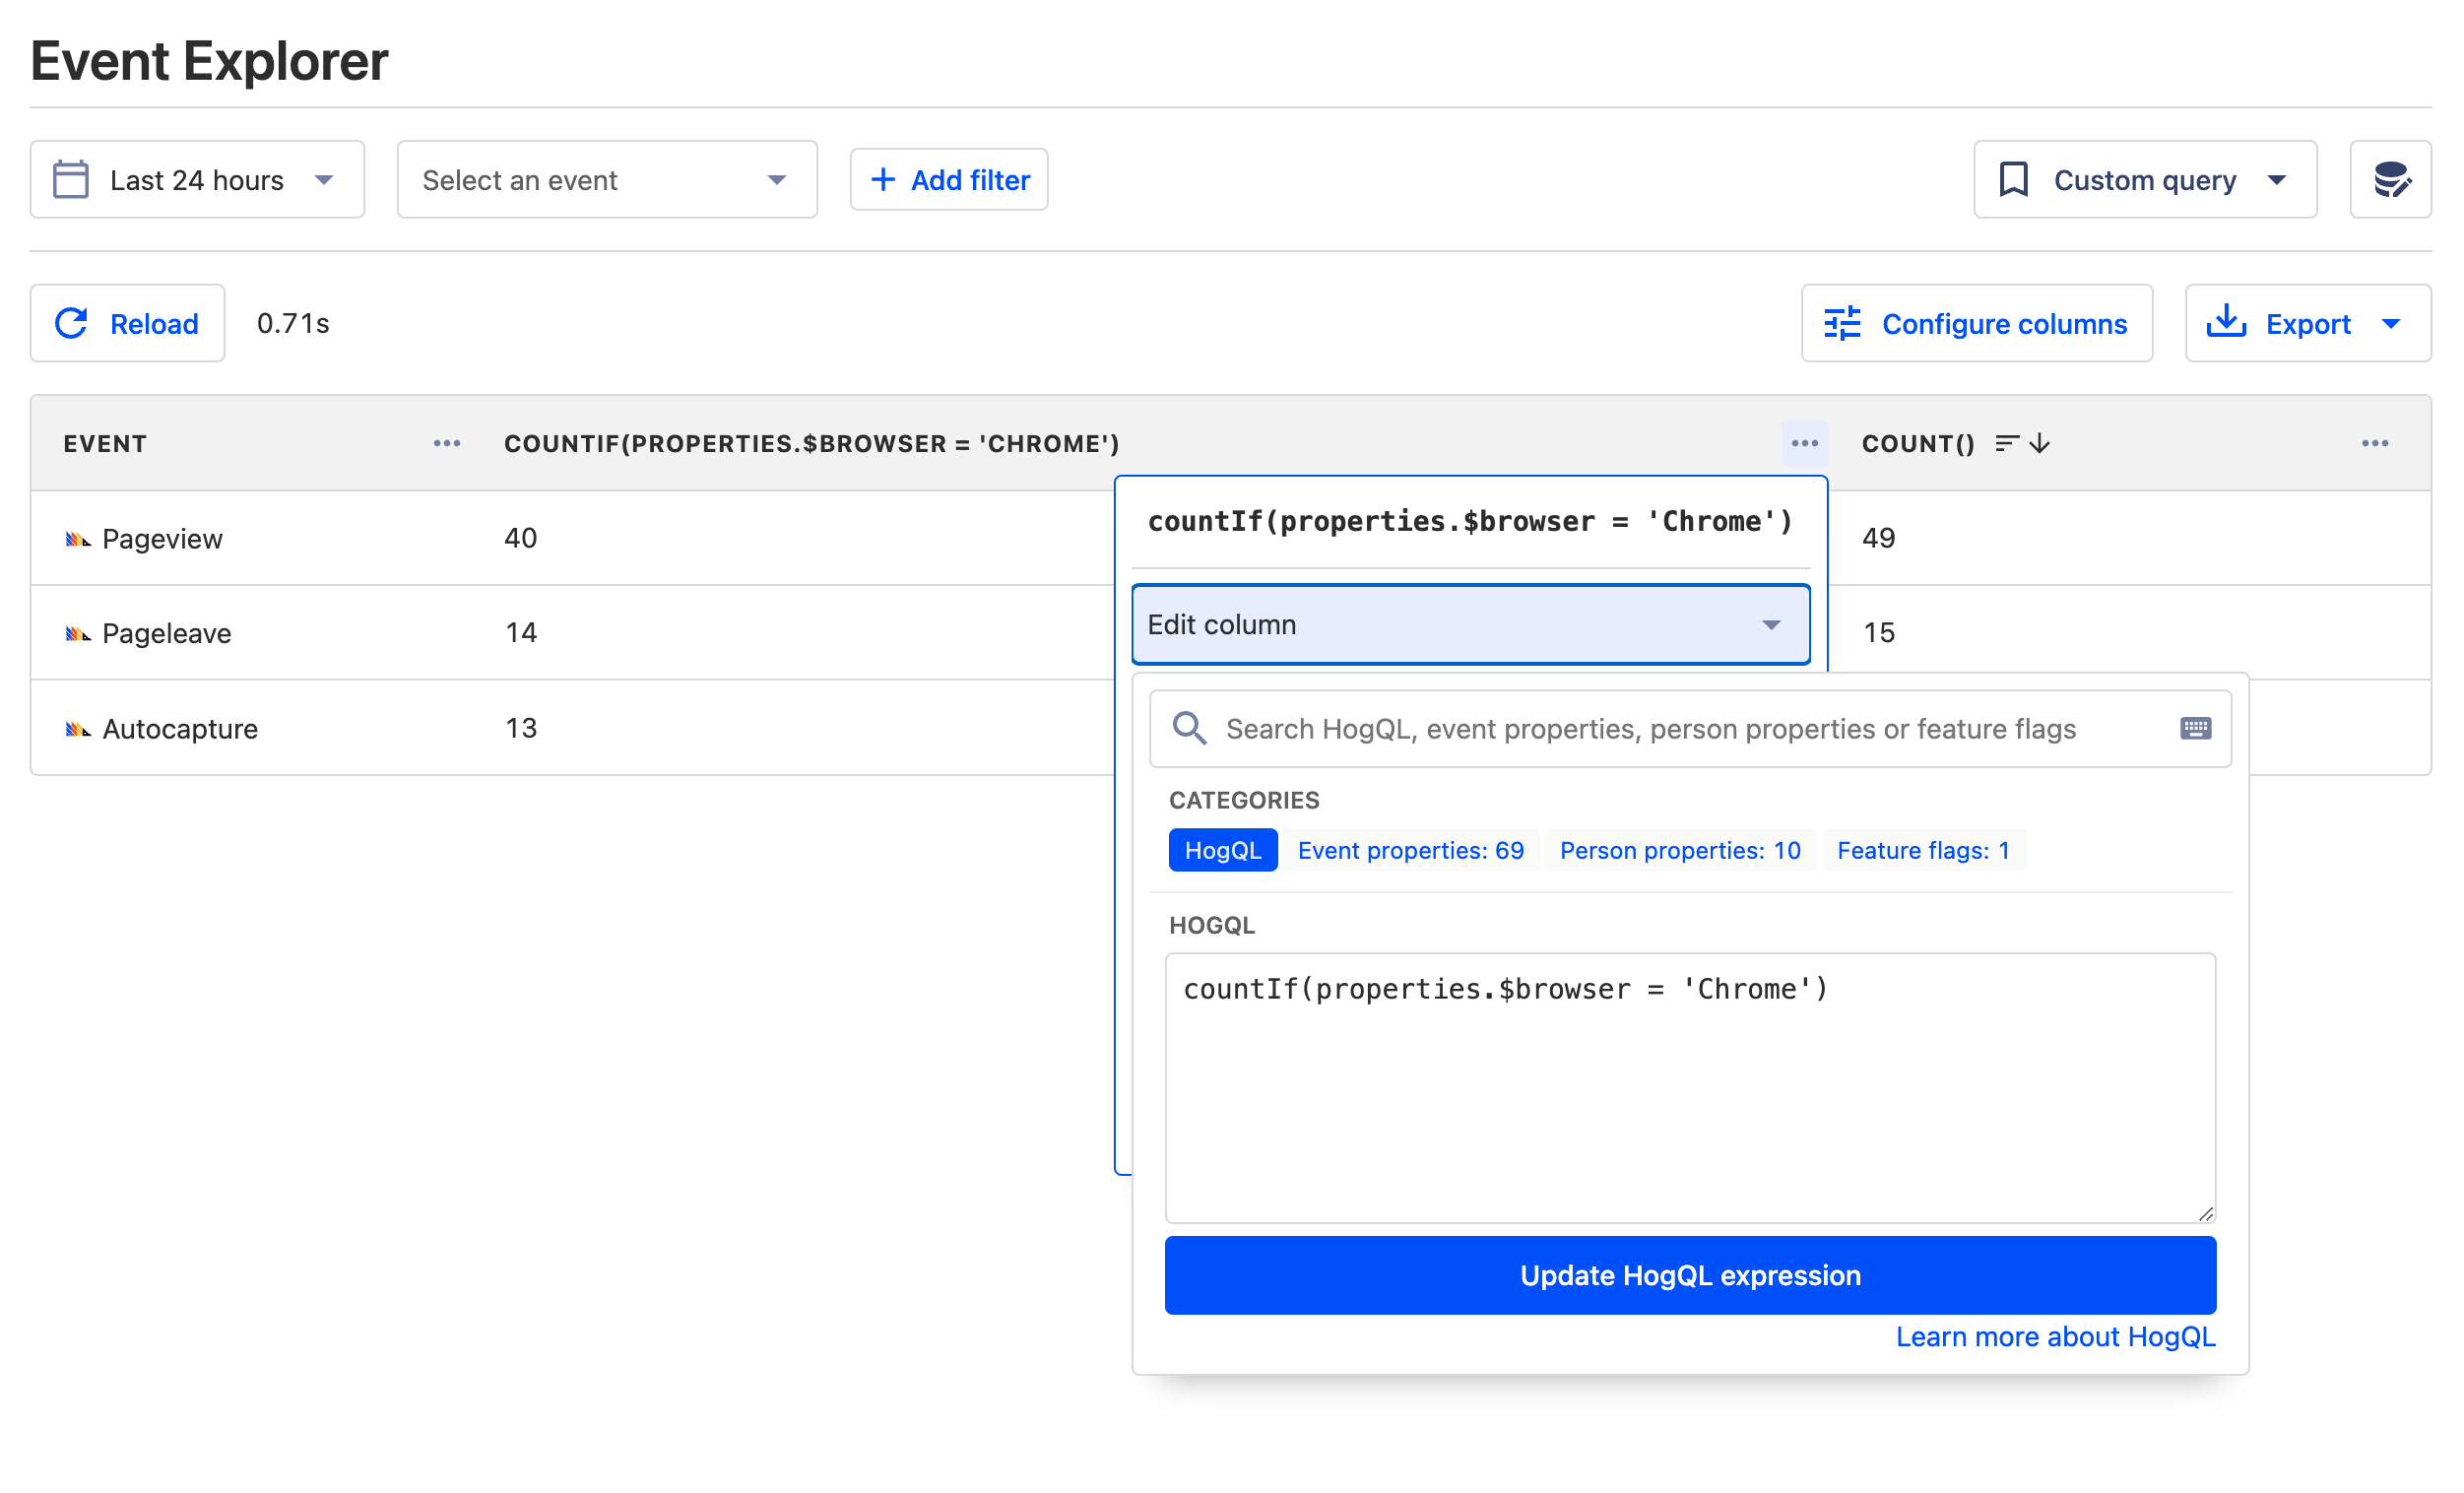Click the Reload circular arrow icon
The width and height of the screenshot is (2464, 1493).
(x=72, y=323)
